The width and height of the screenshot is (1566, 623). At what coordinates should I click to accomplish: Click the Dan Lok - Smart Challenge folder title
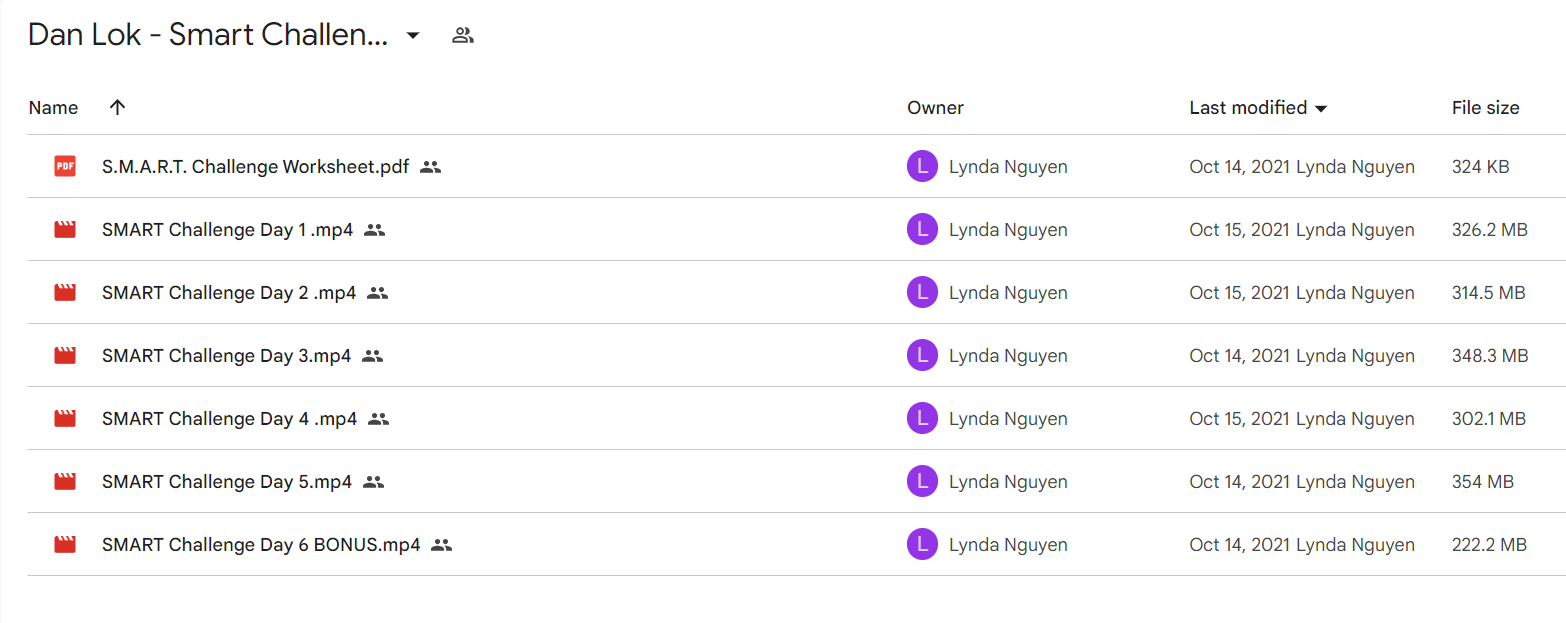click(208, 35)
